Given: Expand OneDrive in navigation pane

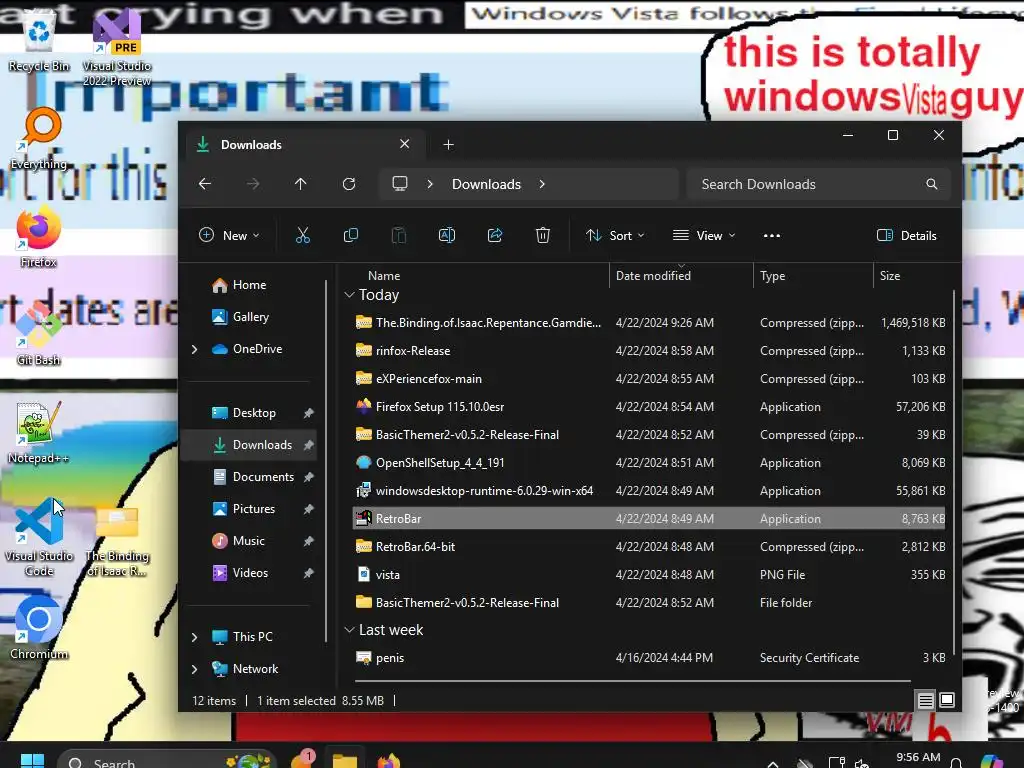Looking at the screenshot, I should pos(194,349).
